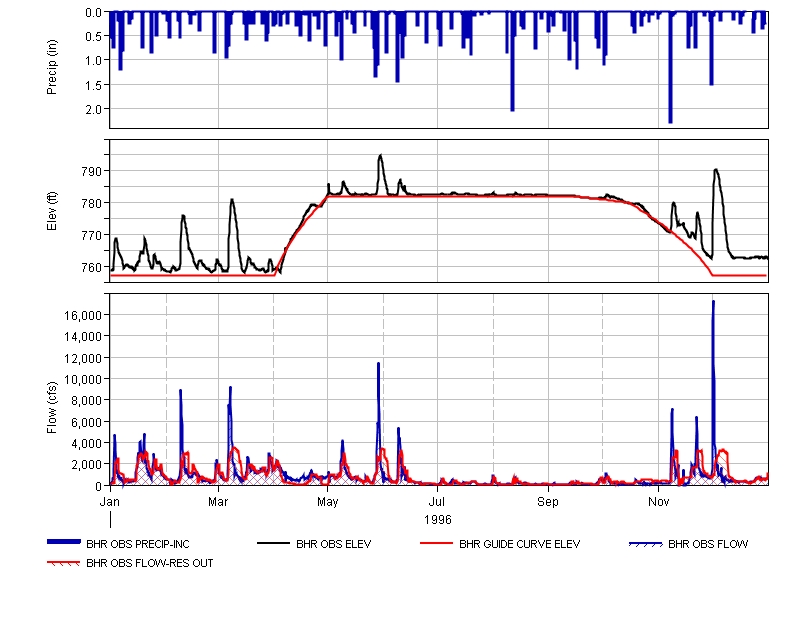Image resolution: width=800 pixels, height=627 pixels.
Task: Click the 16,000 tick label on flow axis
Action: point(82,315)
